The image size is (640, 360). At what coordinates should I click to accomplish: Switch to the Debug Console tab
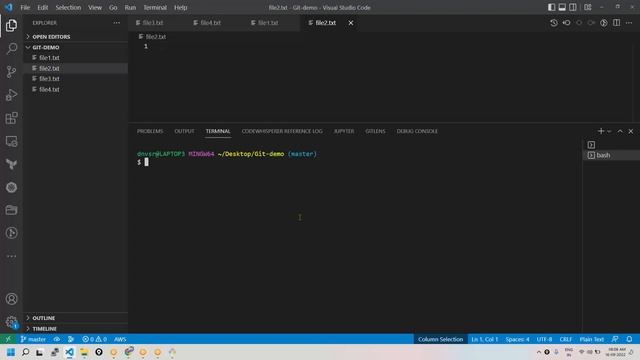coord(417,131)
